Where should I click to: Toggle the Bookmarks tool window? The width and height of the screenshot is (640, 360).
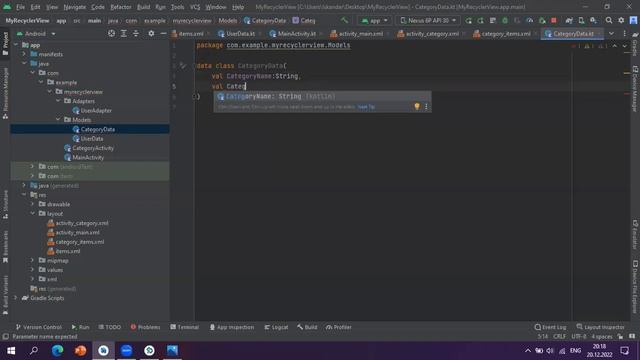coord(5,247)
